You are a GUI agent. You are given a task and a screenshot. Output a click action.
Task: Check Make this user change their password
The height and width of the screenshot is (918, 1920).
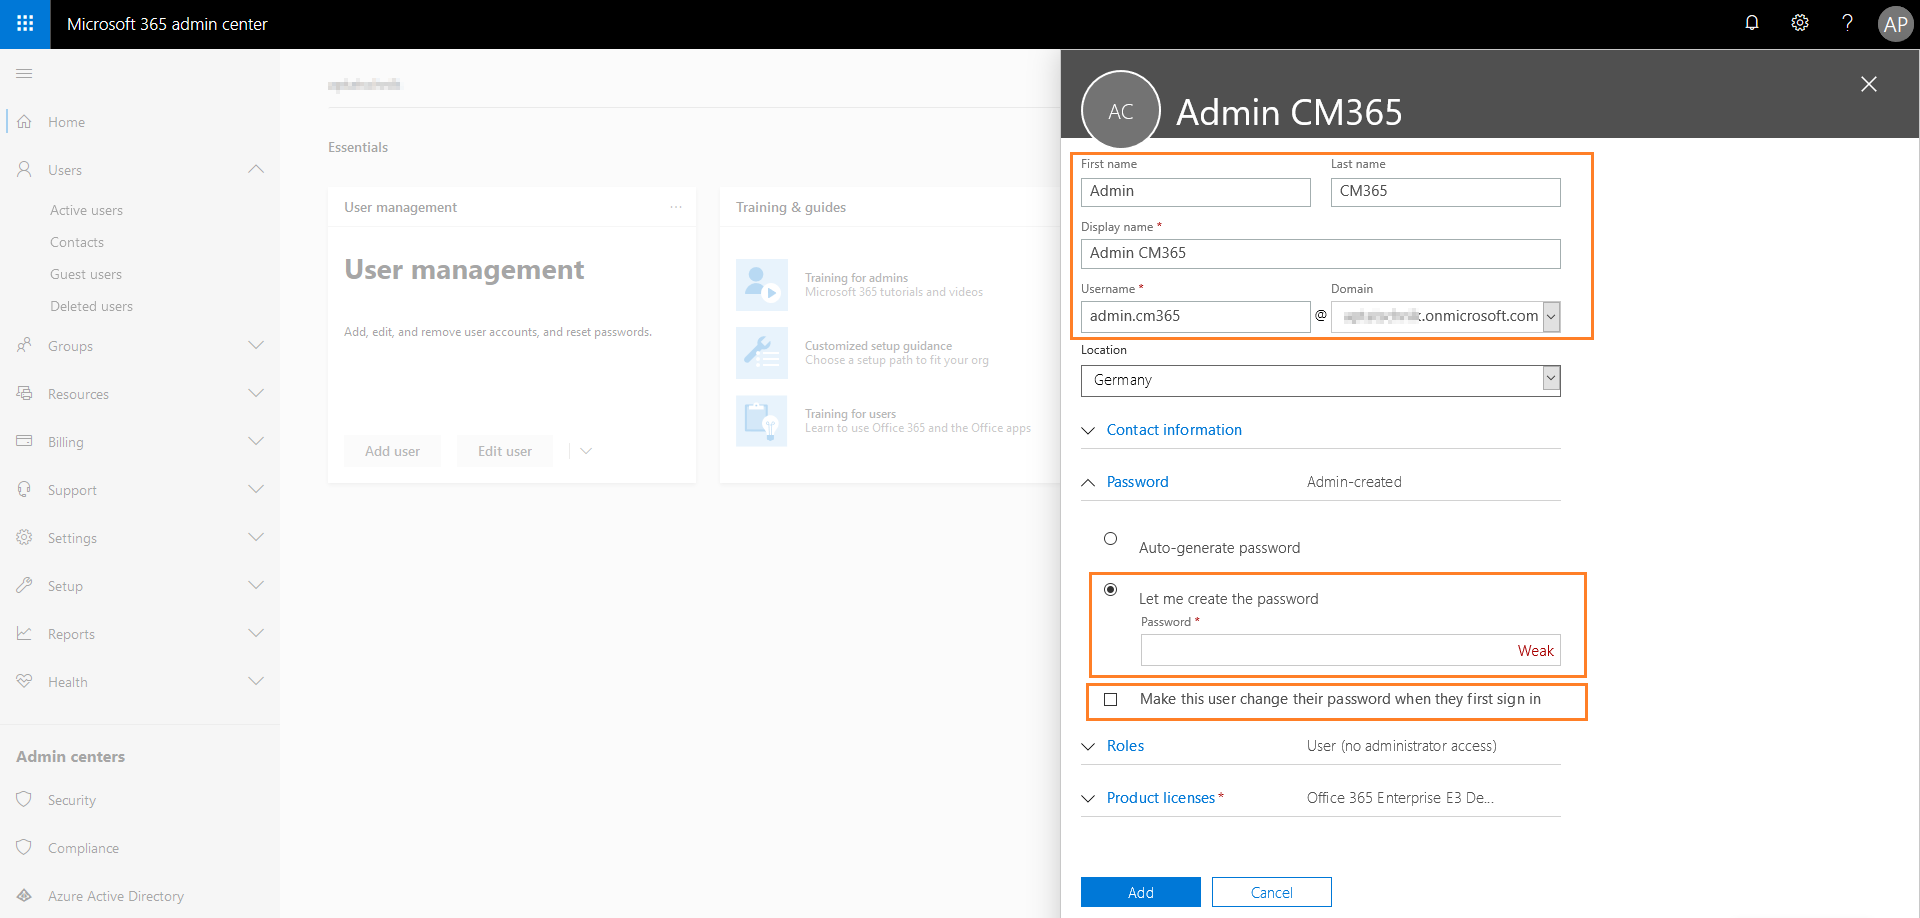pos(1110,700)
